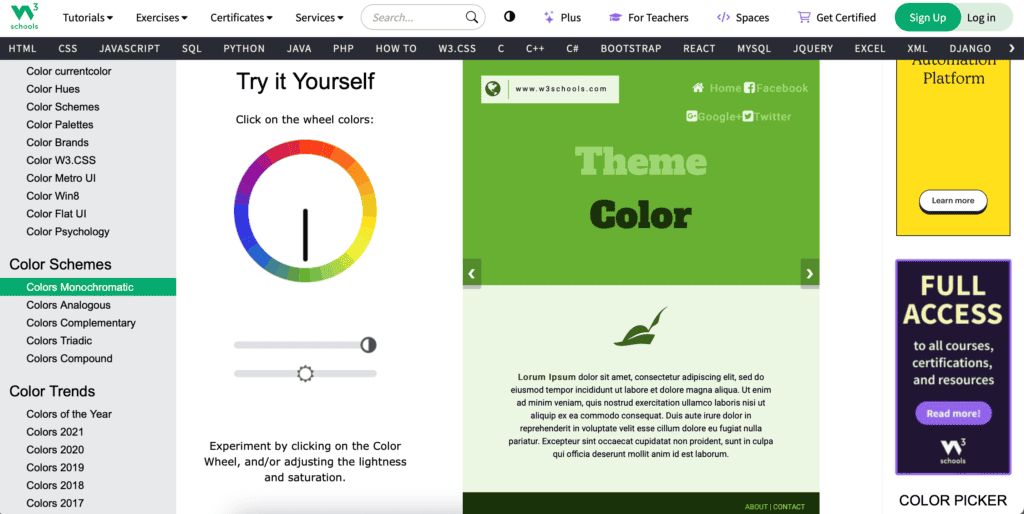Click the Get Certified cart icon
1024x514 pixels.
[804, 18]
